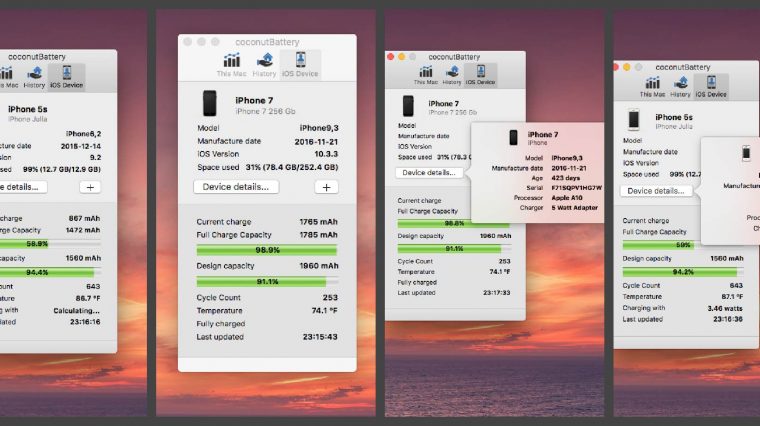Click space used '31% (78.4 GB/252.4 GB)'
The width and height of the screenshot is (760, 426).
click(x=292, y=167)
